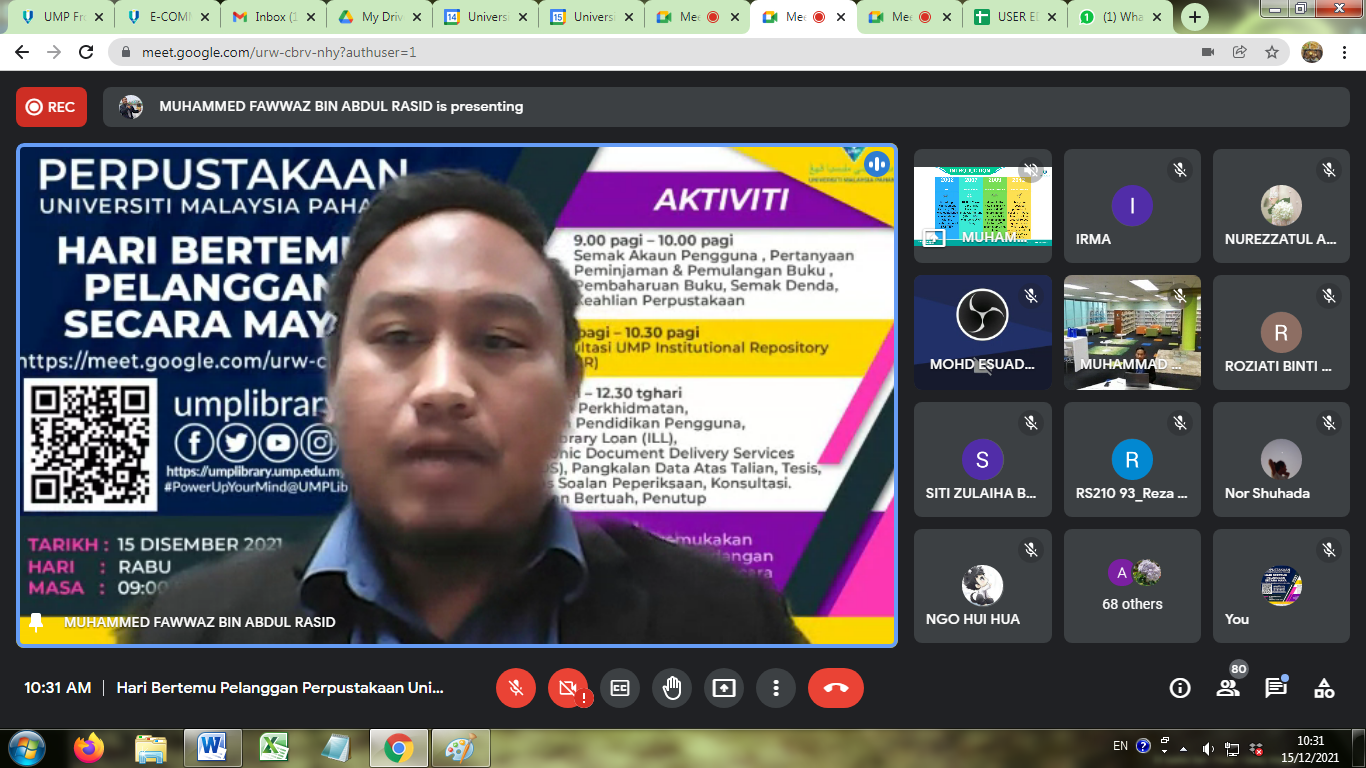This screenshot has width=1366, height=768.
Task: Open more options three-dot menu
Action: tap(776, 688)
